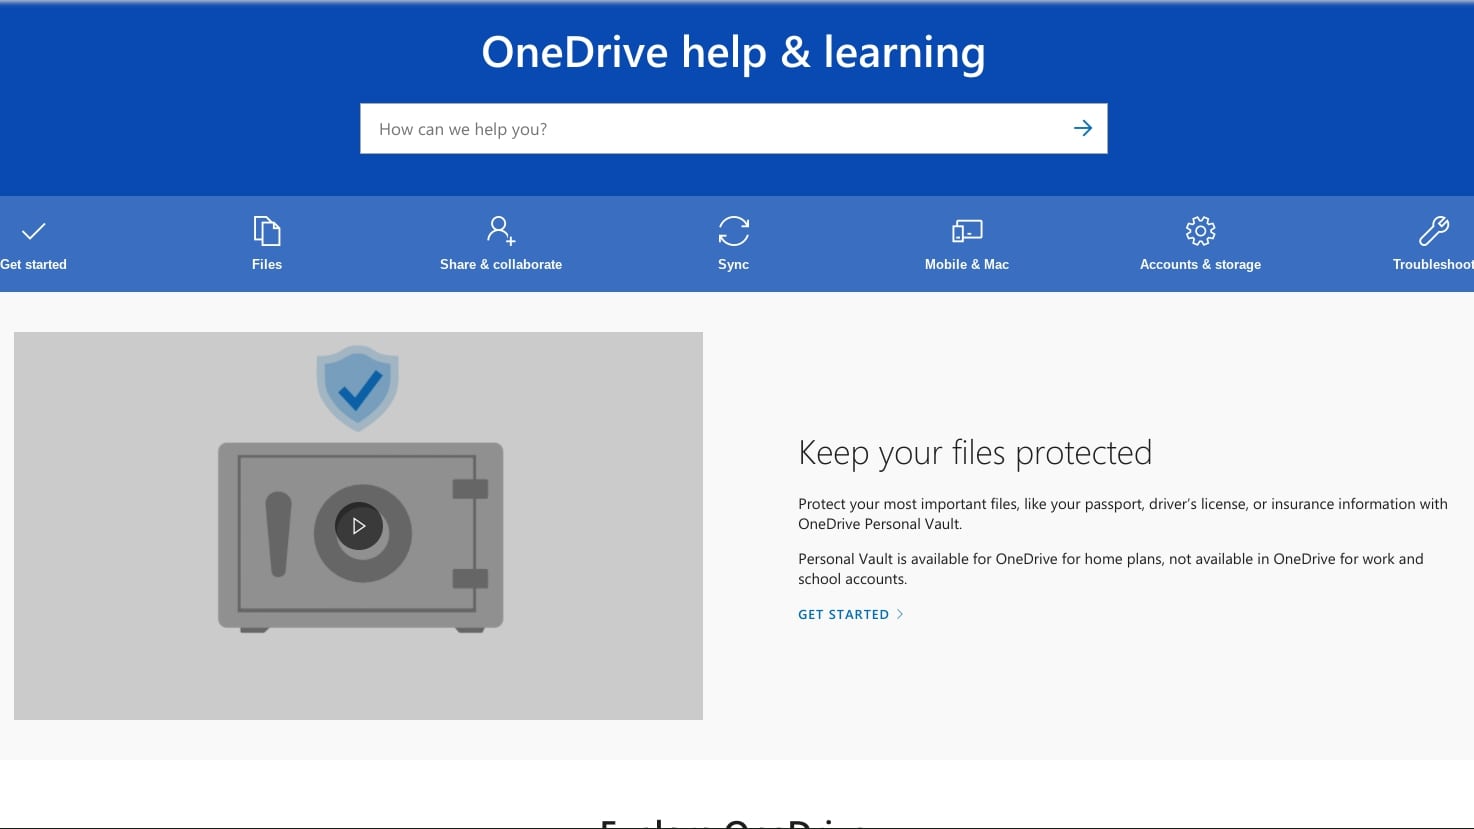The image size is (1474, 829).
Task: Click the 'OneDrive help & learning' title
Action: click(733, 52)
